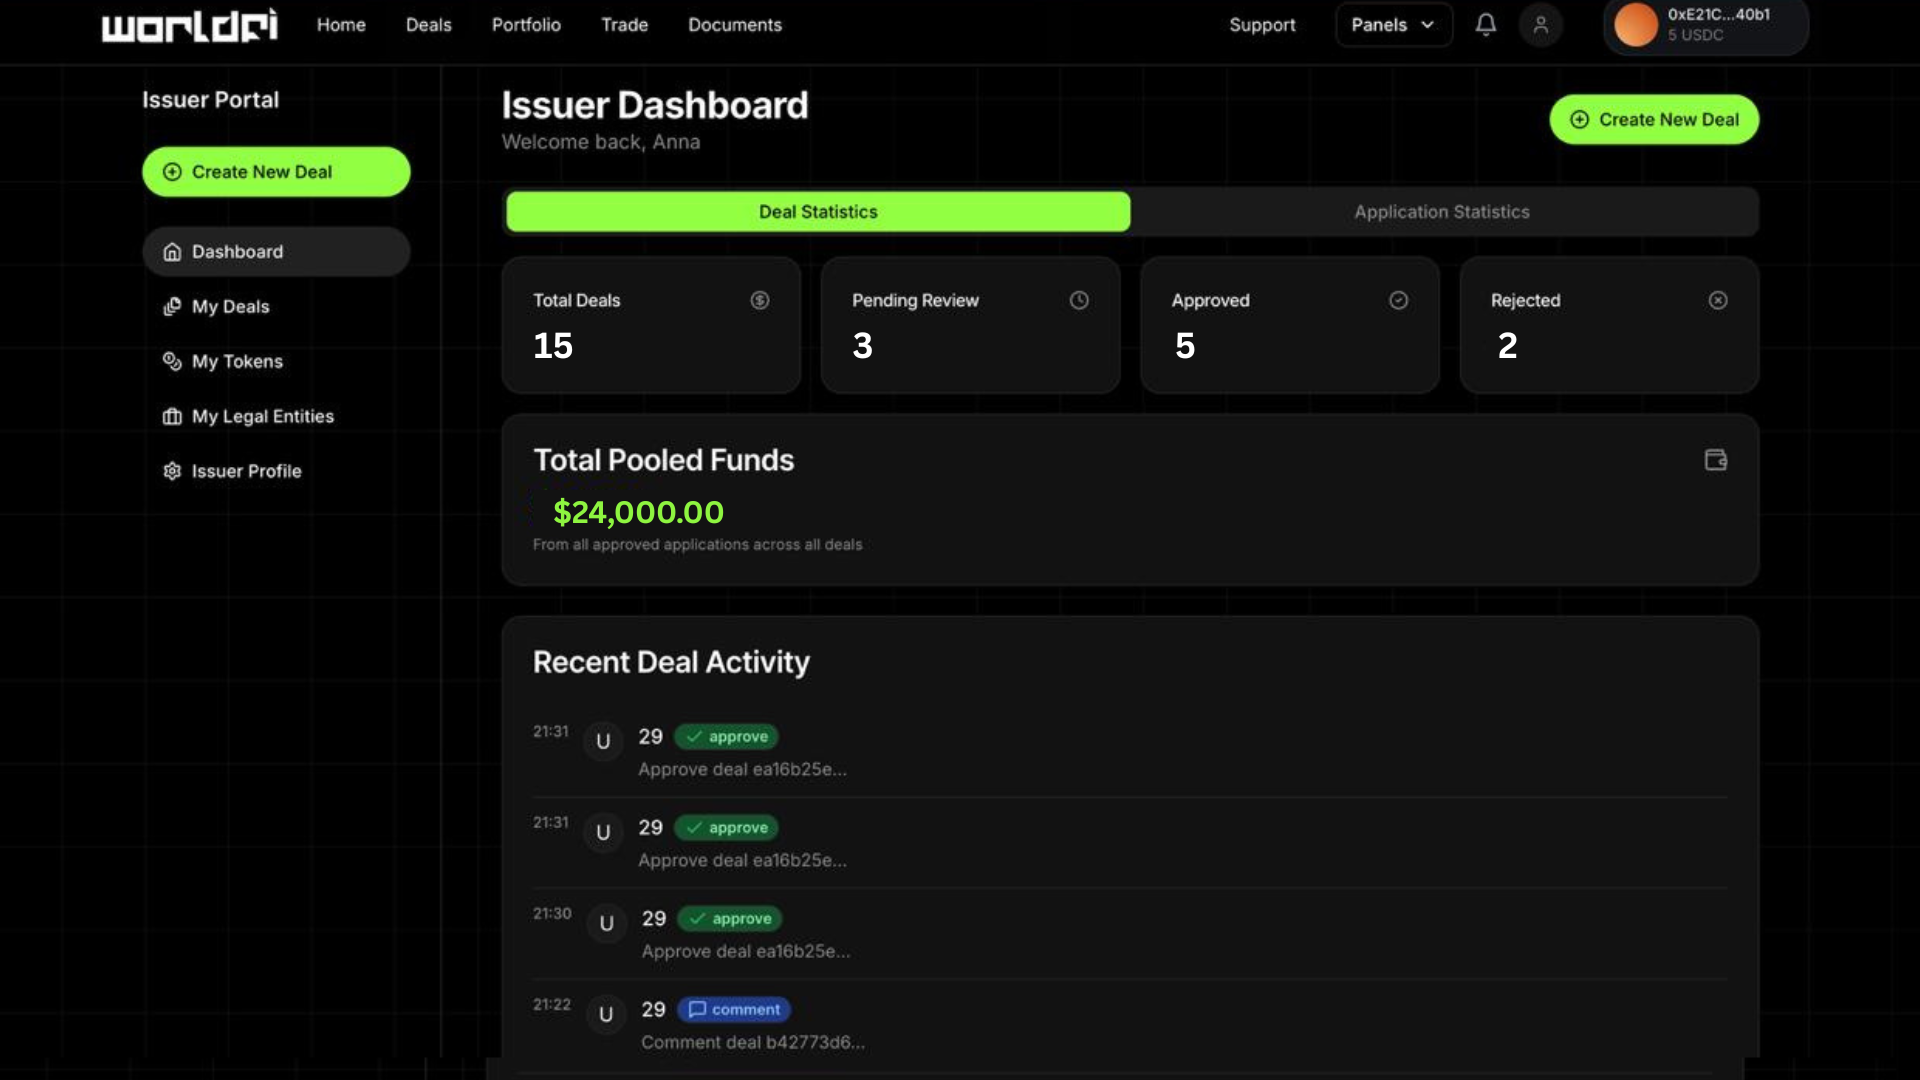The image size is (1920, 1080).
Task: Switch to Application Statistics tab
Action: tap(1442, 212)
